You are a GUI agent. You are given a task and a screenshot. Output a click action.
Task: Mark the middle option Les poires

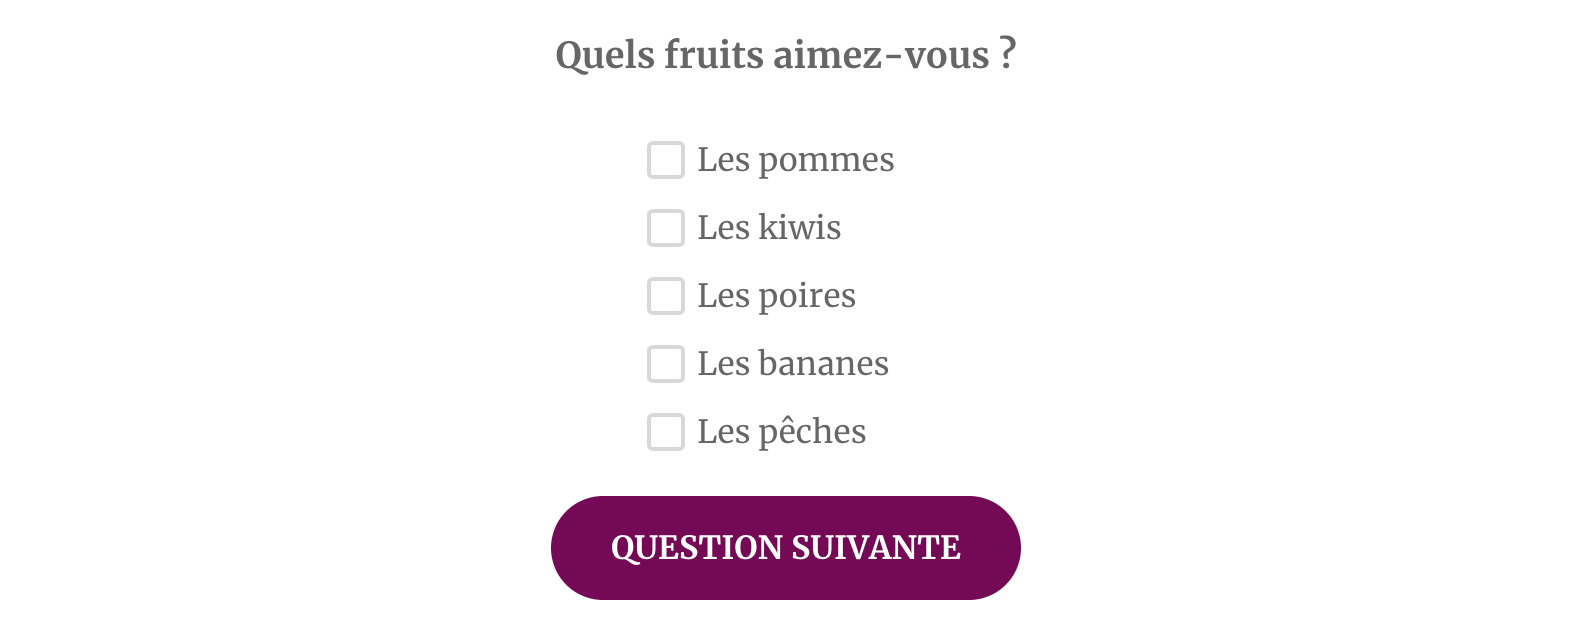(x=666, y=296)
